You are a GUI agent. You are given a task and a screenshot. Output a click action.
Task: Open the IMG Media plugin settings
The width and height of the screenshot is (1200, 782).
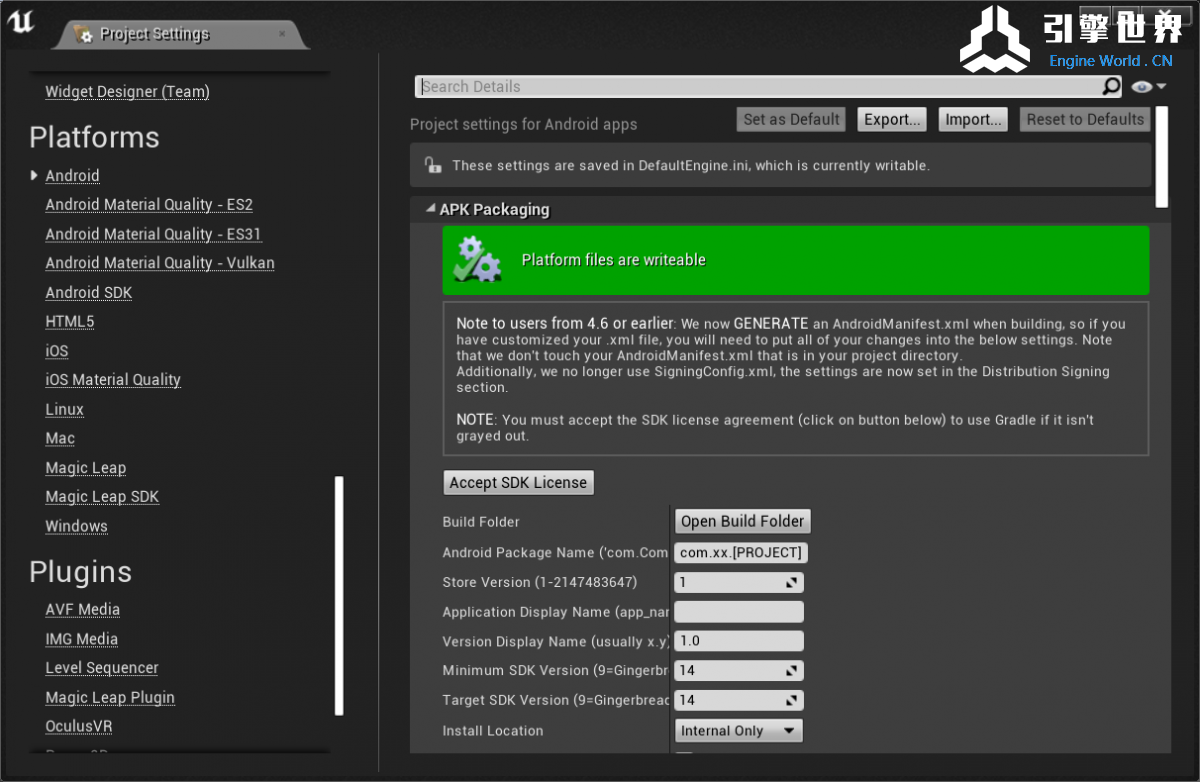coord(81,640)
